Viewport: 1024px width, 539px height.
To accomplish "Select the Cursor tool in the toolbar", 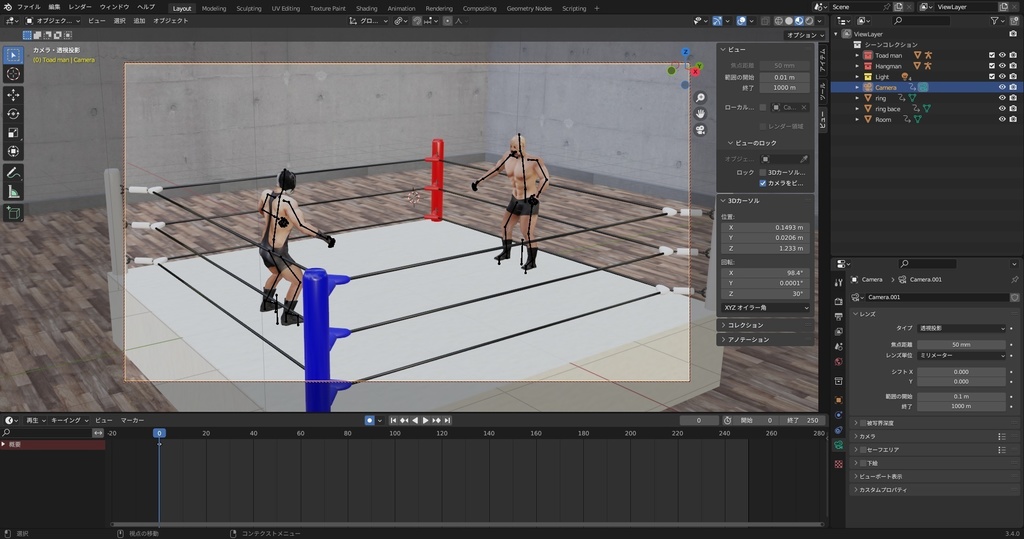I will pos(13,74).
